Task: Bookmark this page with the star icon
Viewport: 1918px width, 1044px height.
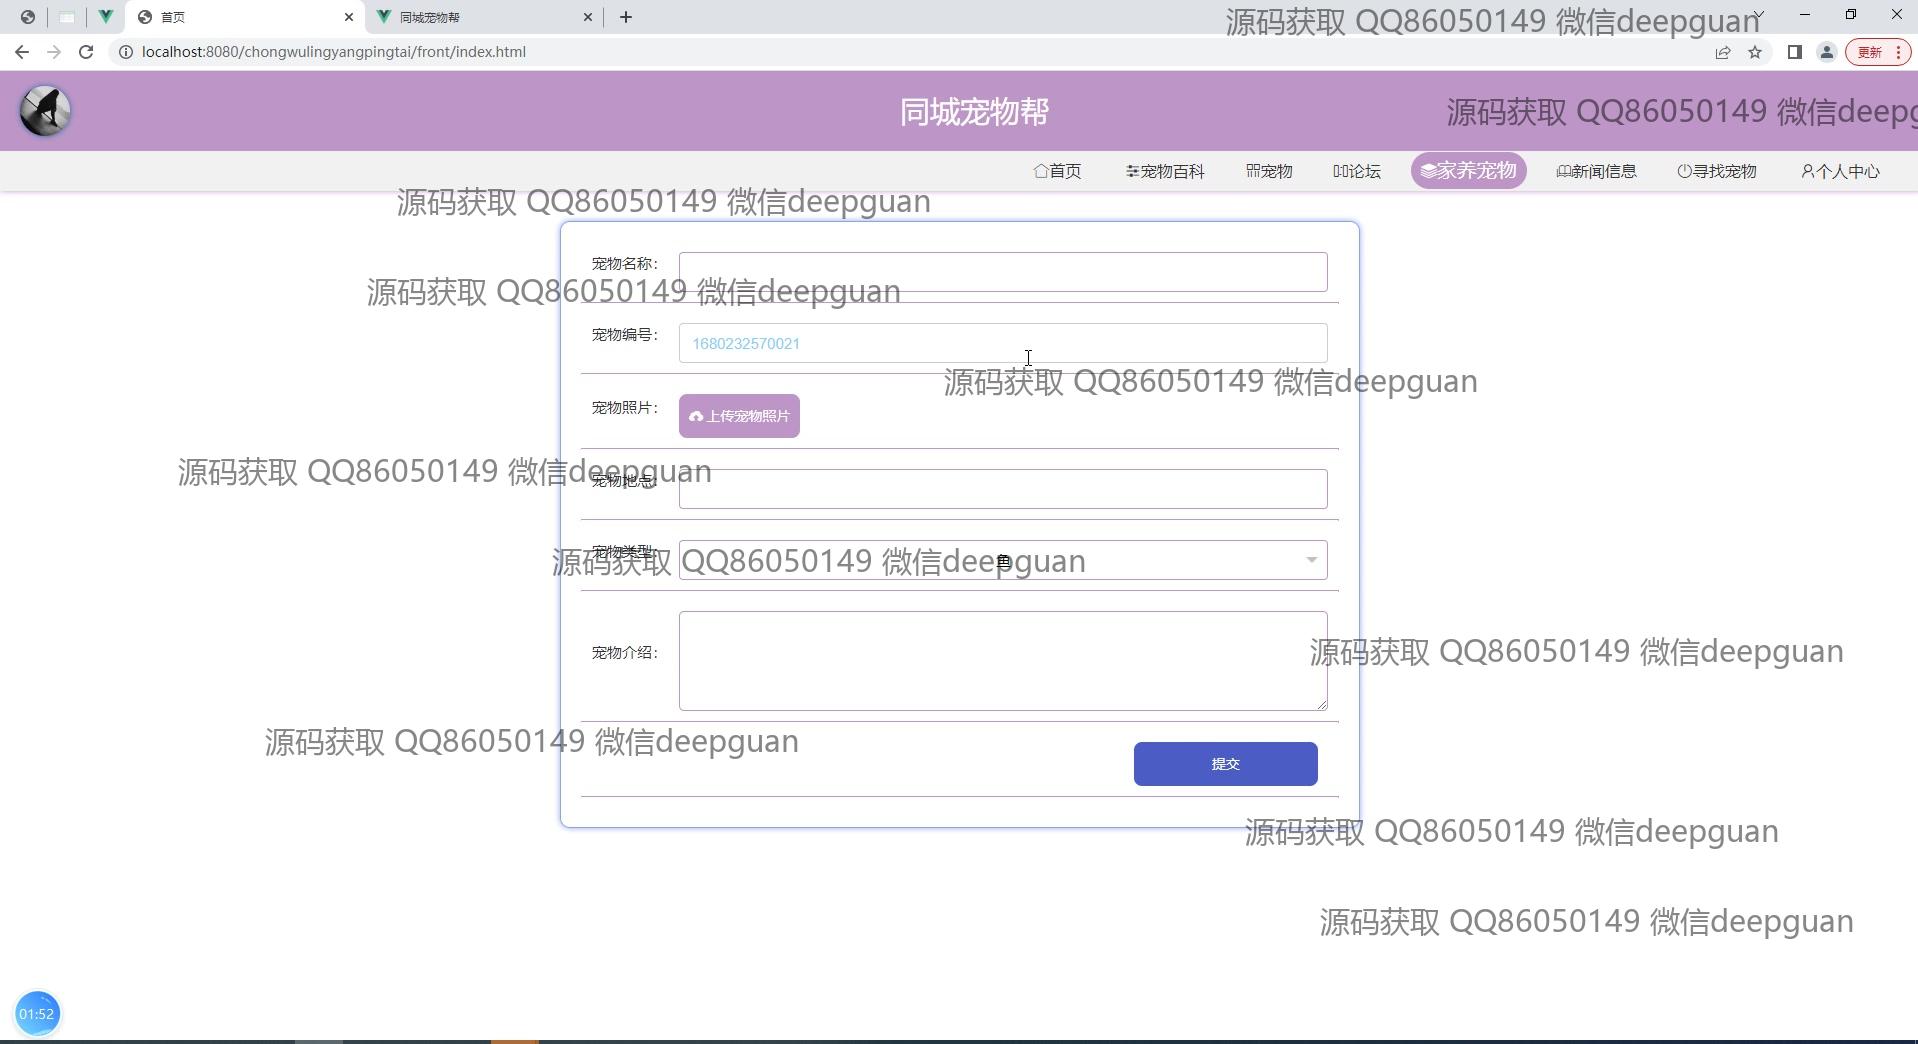Action: (x=1755, y=52)
